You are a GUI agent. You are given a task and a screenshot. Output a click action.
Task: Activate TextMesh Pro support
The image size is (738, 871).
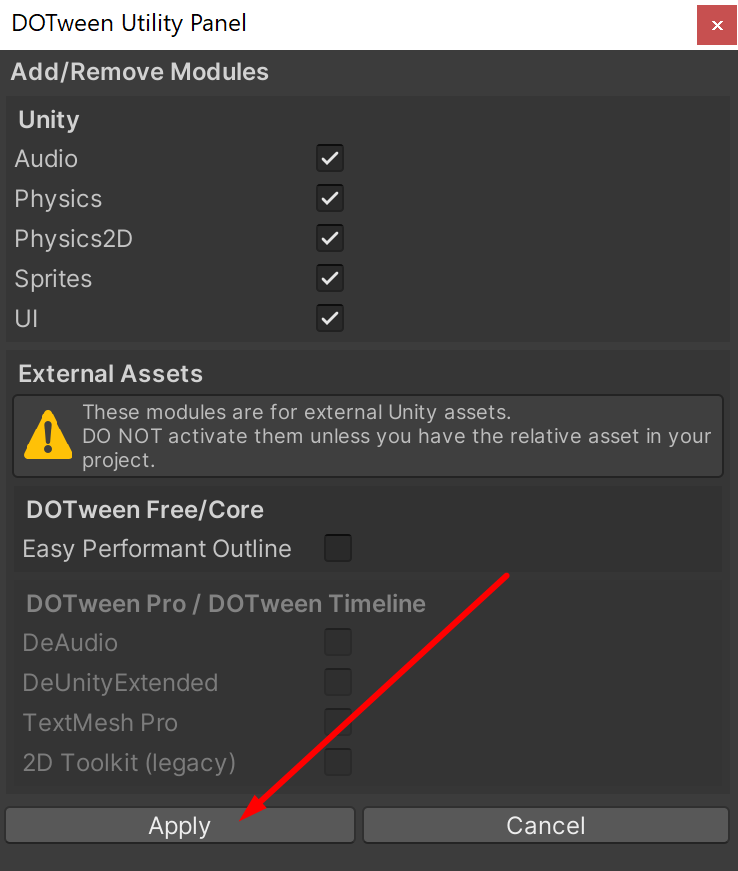[x=337, y=722]
